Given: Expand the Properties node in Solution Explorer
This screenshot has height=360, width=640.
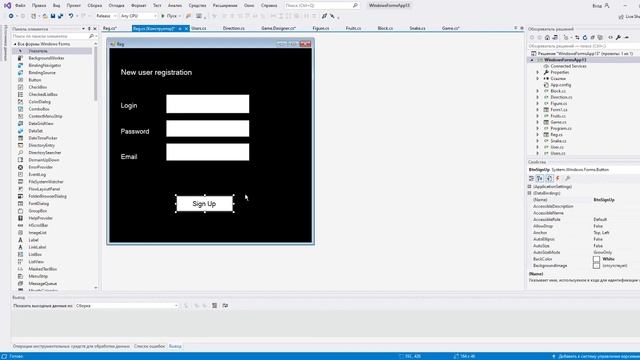Looking at the screenshot, I should click(x=538, y=72).
